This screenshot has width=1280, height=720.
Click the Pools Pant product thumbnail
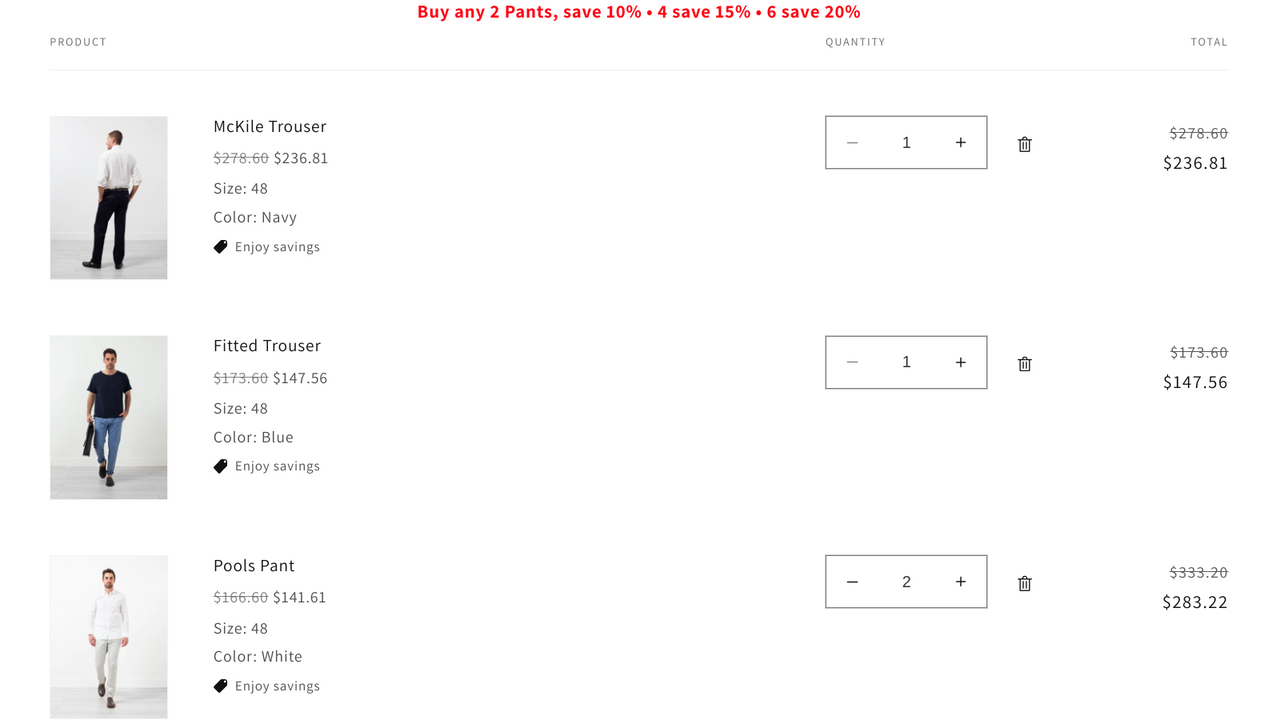(109, 637)
